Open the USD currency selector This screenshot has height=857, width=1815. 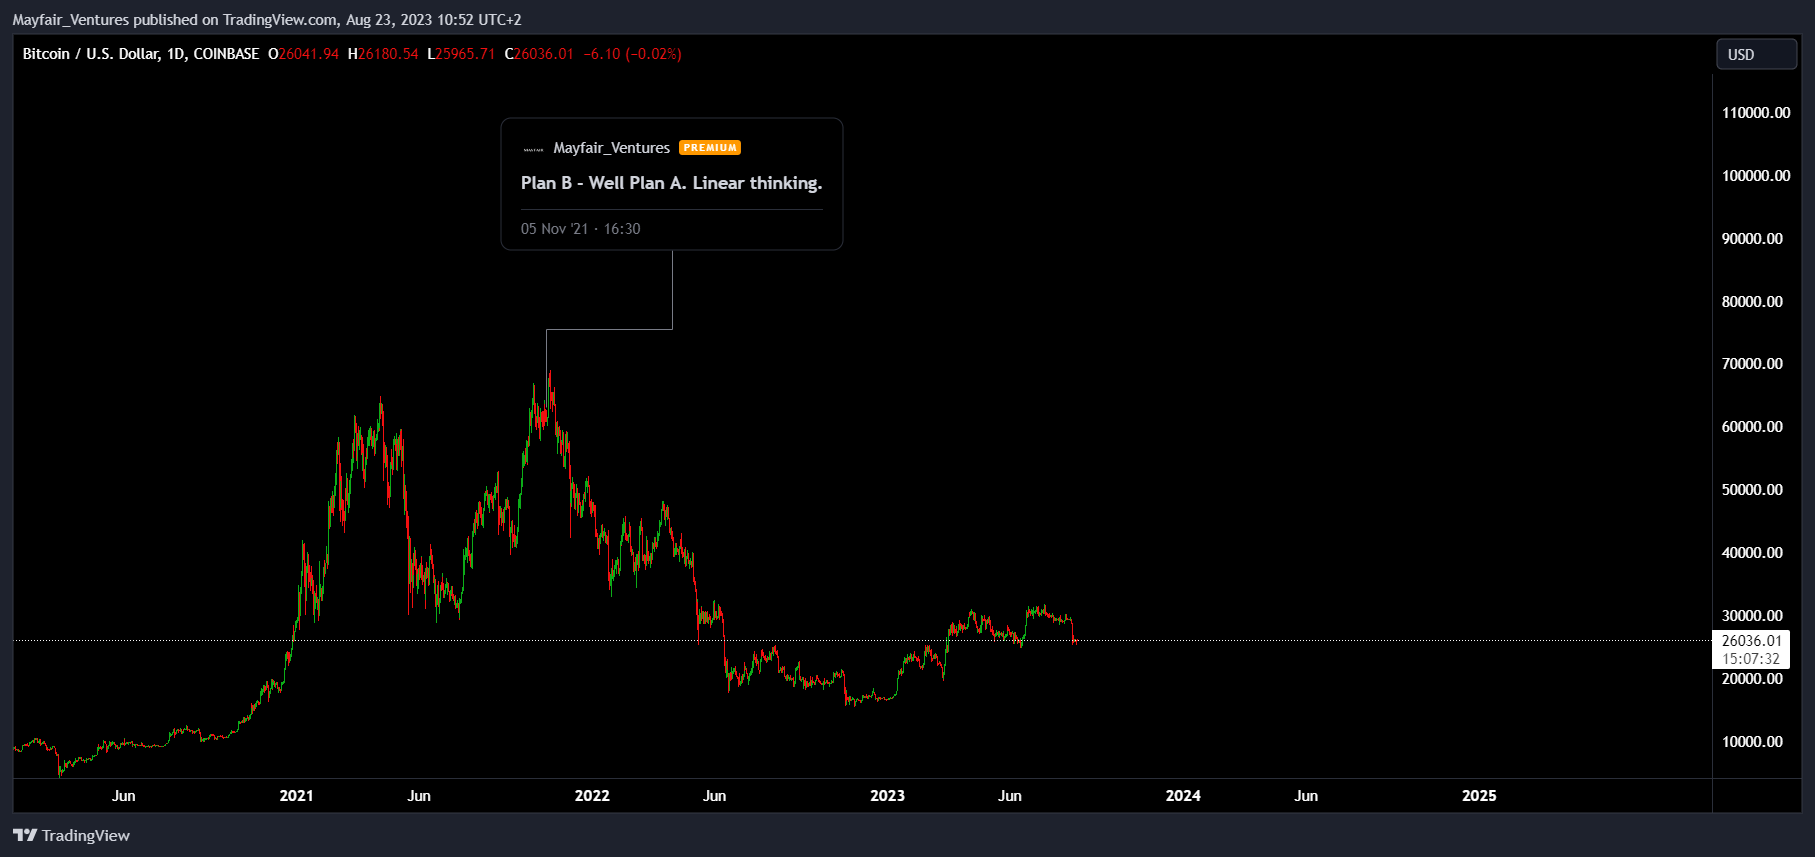1756,55
